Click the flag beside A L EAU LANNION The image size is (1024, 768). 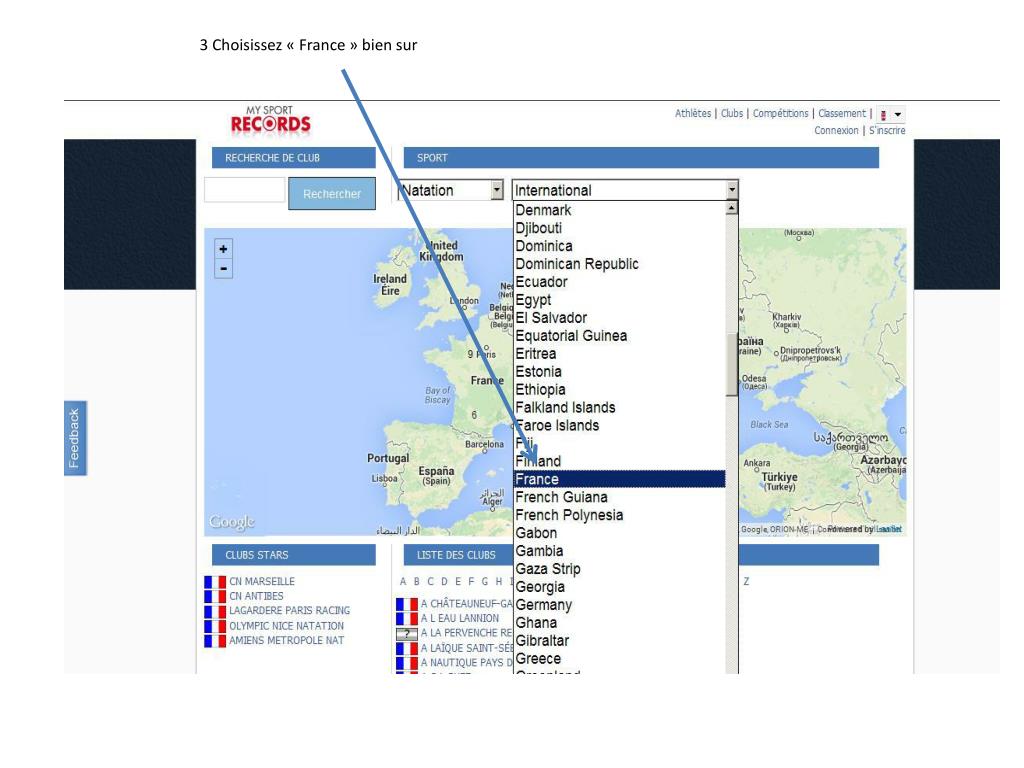click(407, 618)
